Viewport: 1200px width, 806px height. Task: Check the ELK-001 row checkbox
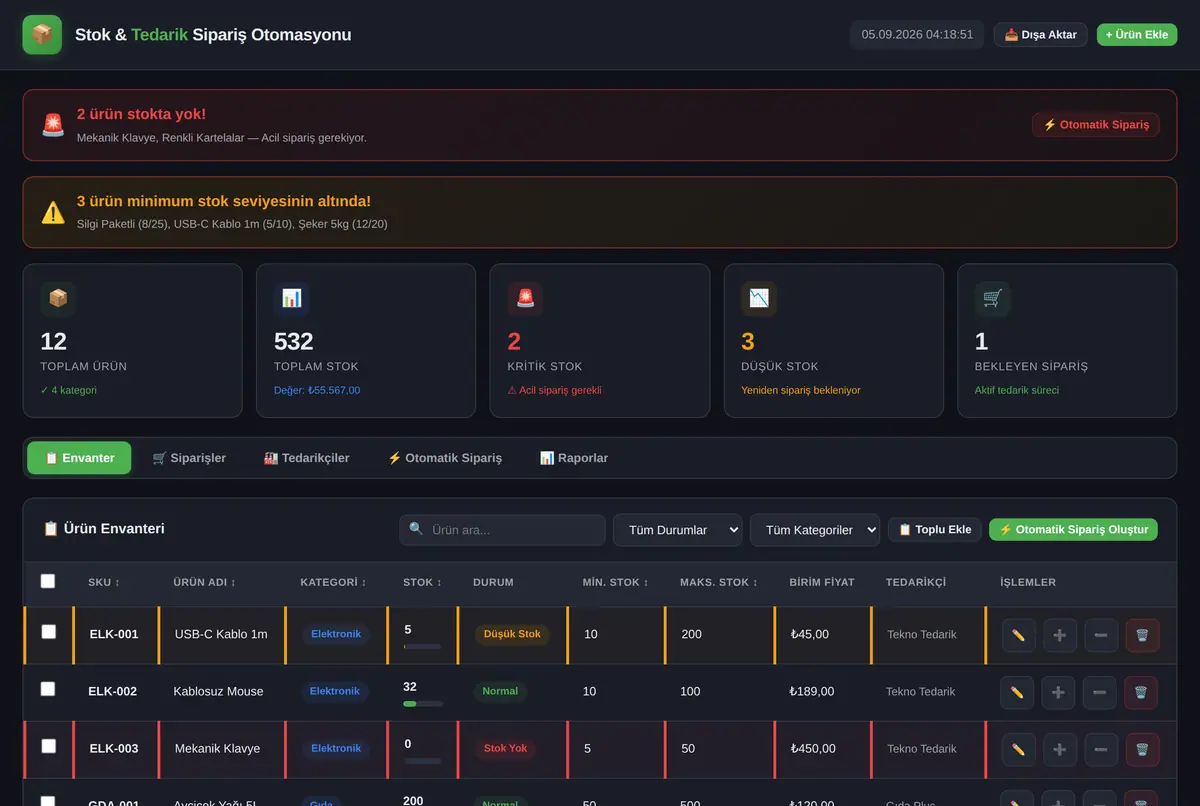[x=49, y=632]
